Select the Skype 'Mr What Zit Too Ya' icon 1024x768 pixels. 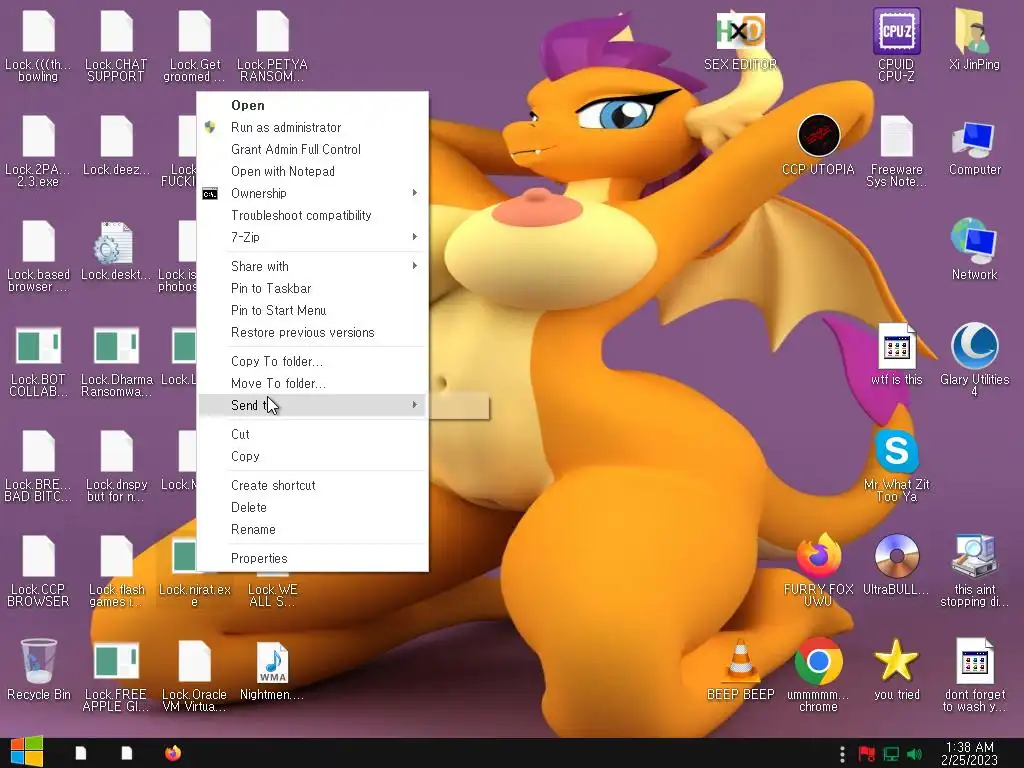(896, 451)
